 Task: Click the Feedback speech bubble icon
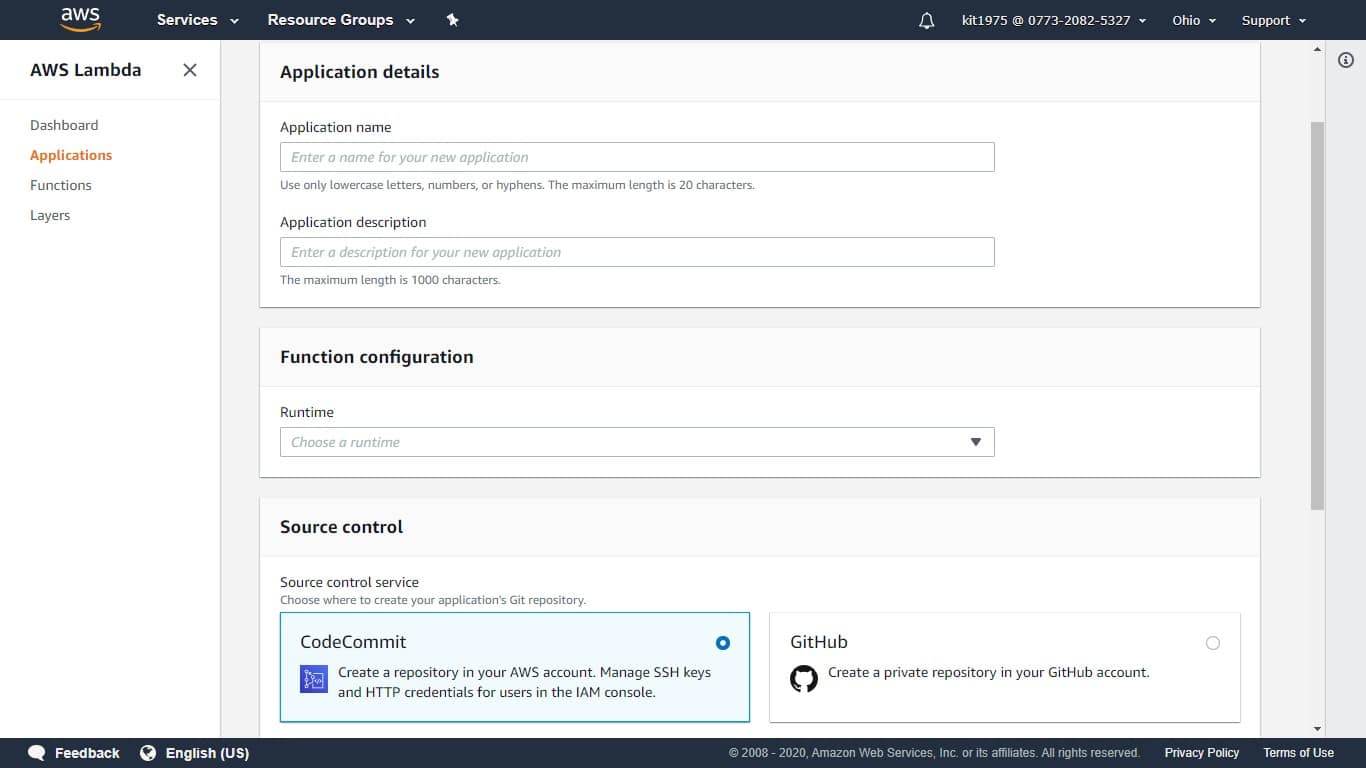pos(37,753)
